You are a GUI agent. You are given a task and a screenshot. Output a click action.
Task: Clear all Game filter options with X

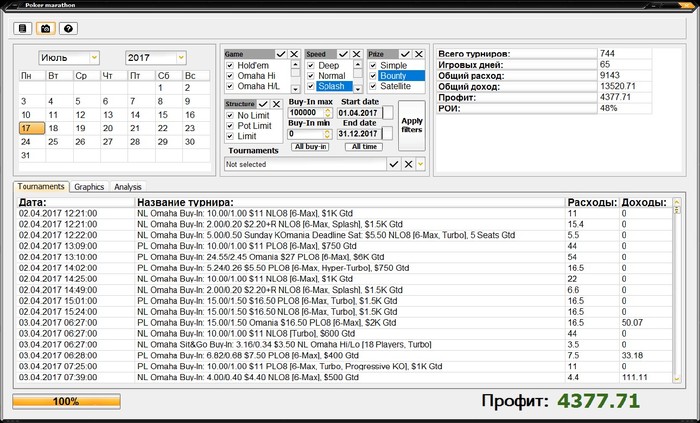click(294, 54)
